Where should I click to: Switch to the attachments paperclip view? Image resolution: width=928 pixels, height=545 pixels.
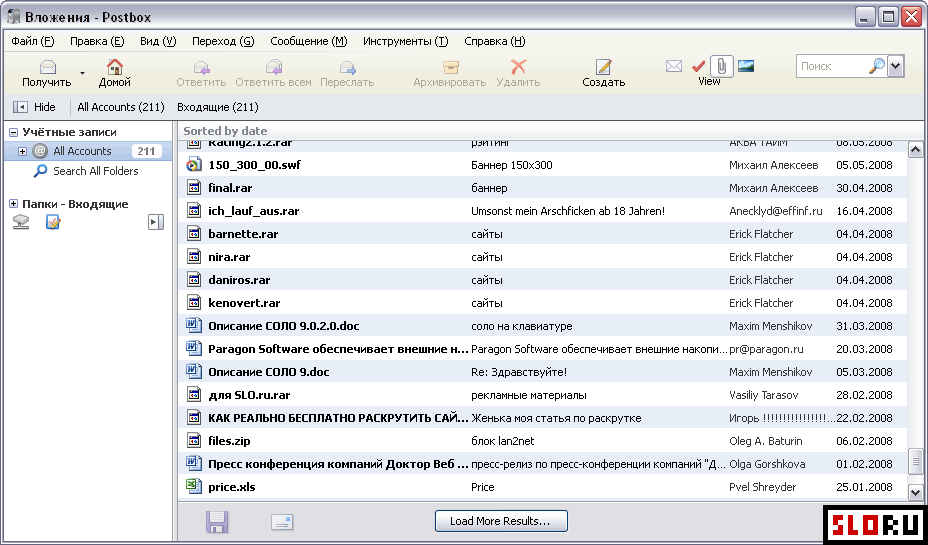pyautogui.click(x=722, y=66)
